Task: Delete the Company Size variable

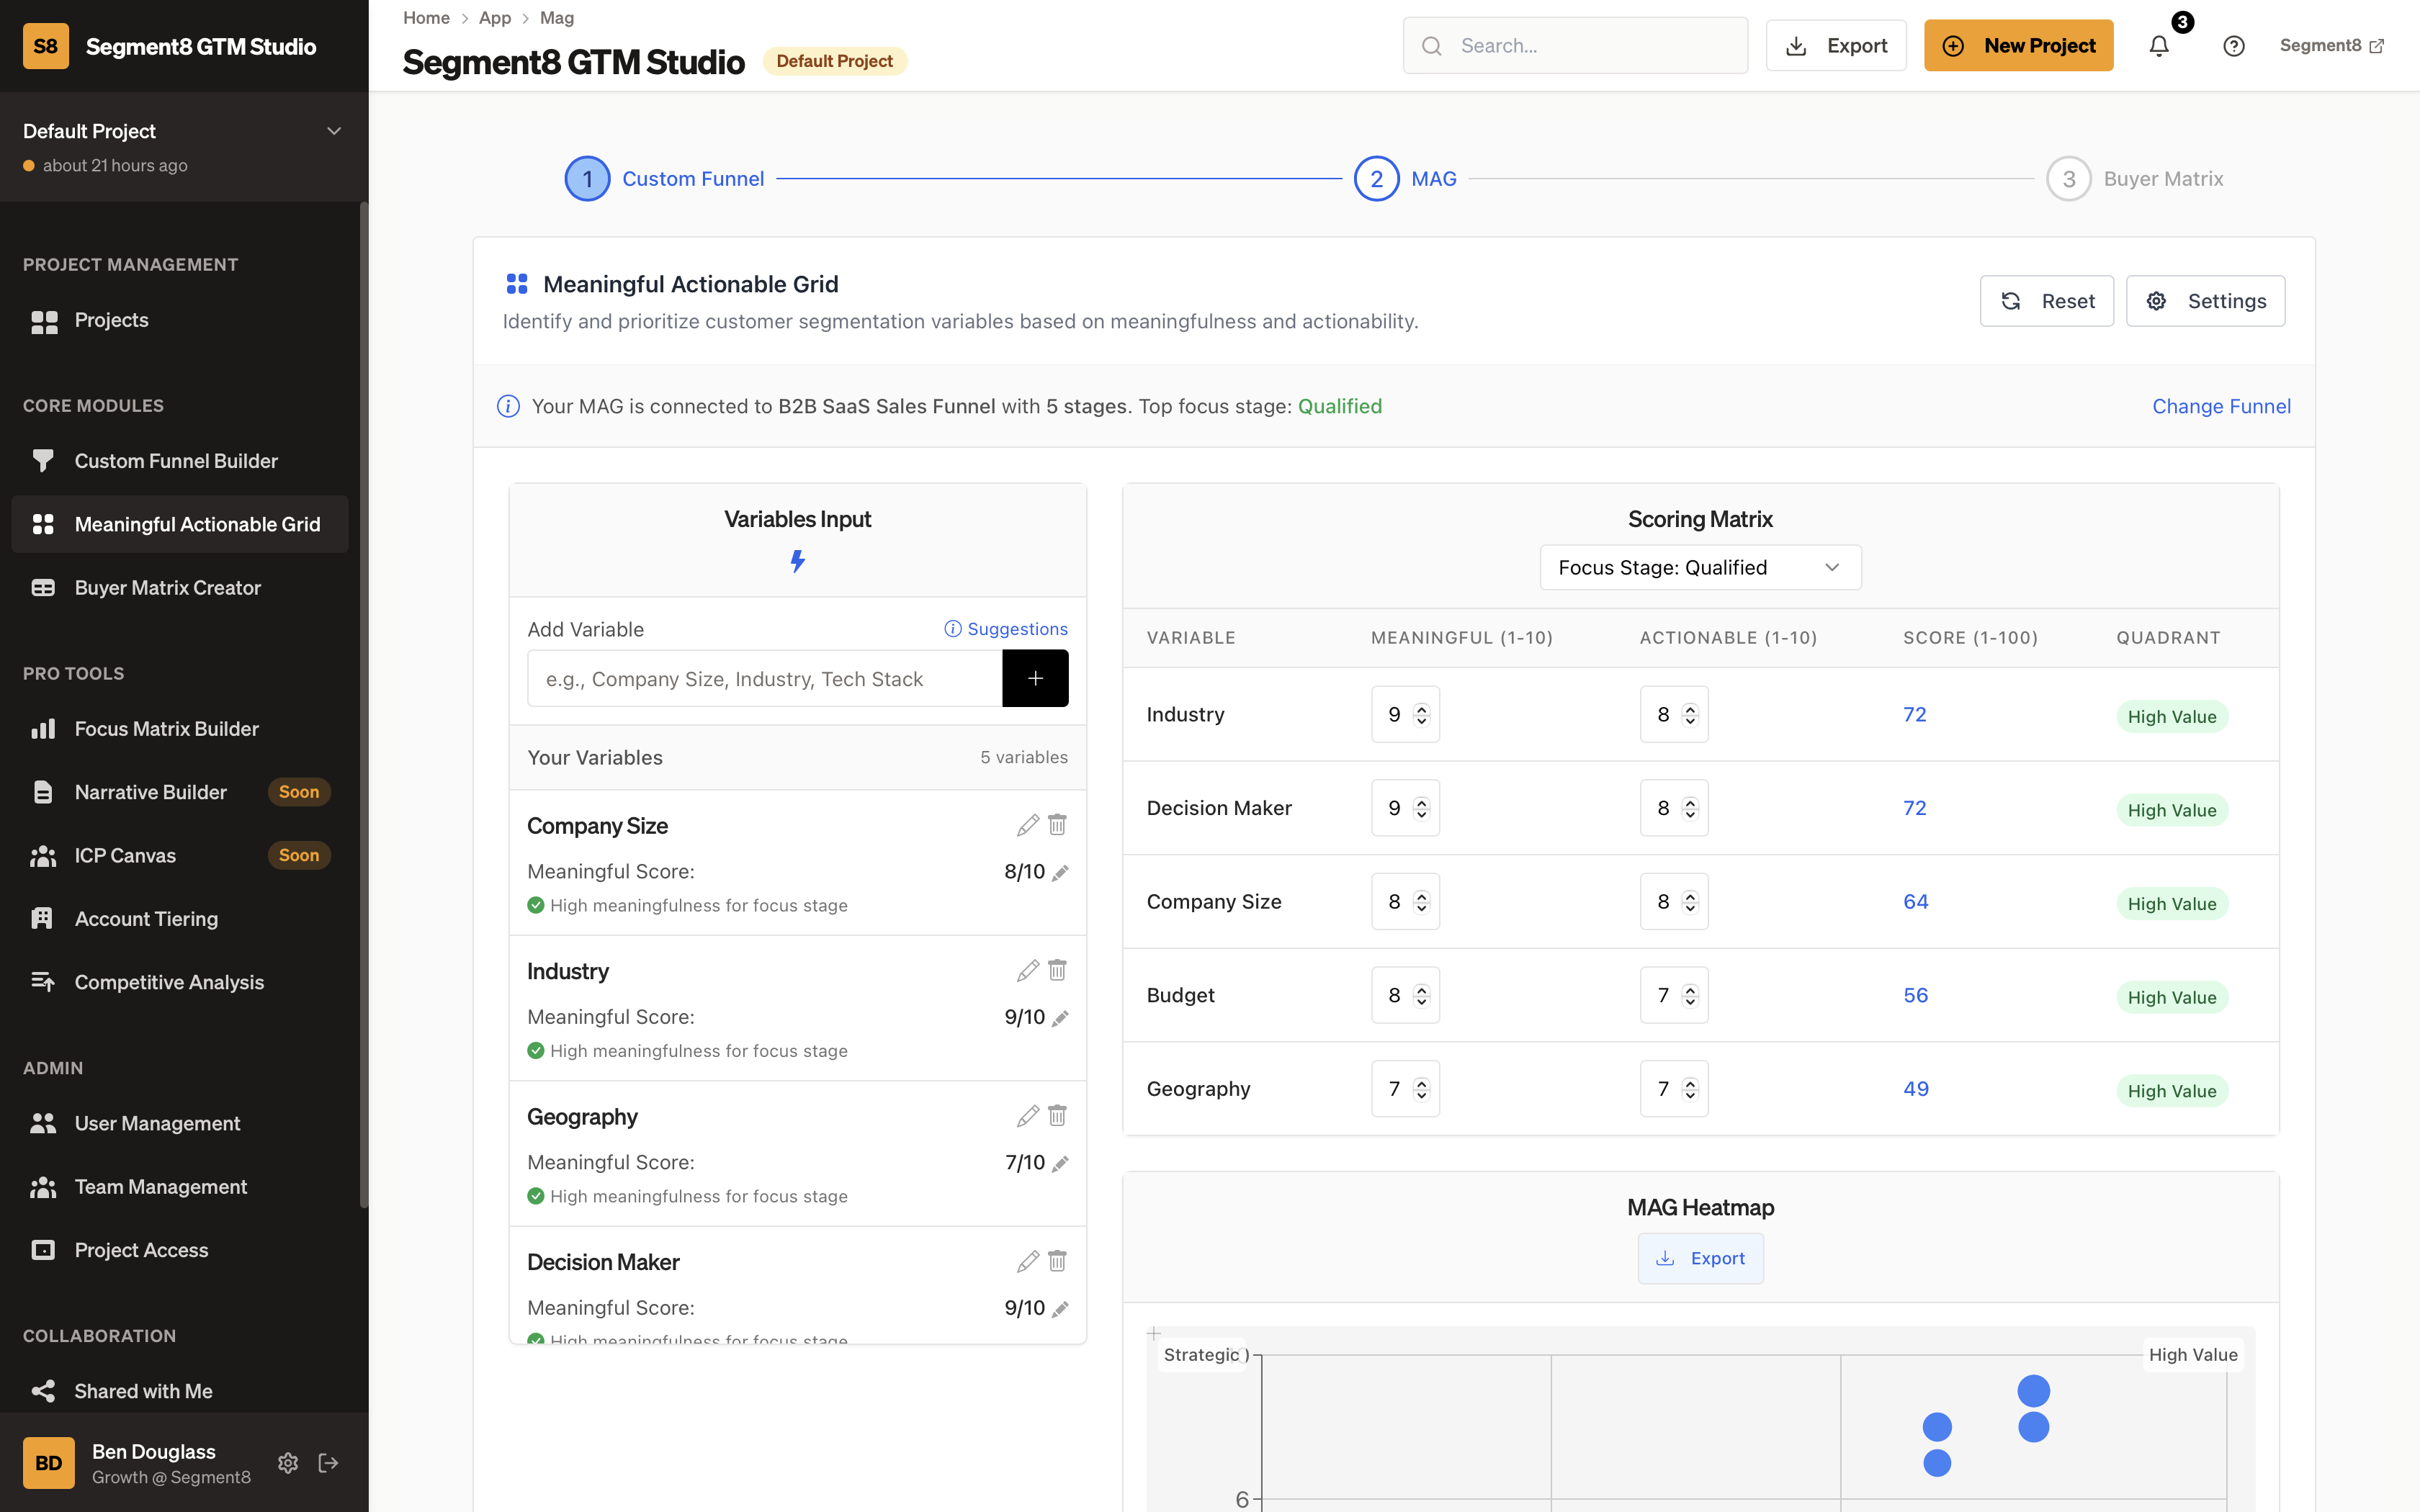Action: 1057,825
